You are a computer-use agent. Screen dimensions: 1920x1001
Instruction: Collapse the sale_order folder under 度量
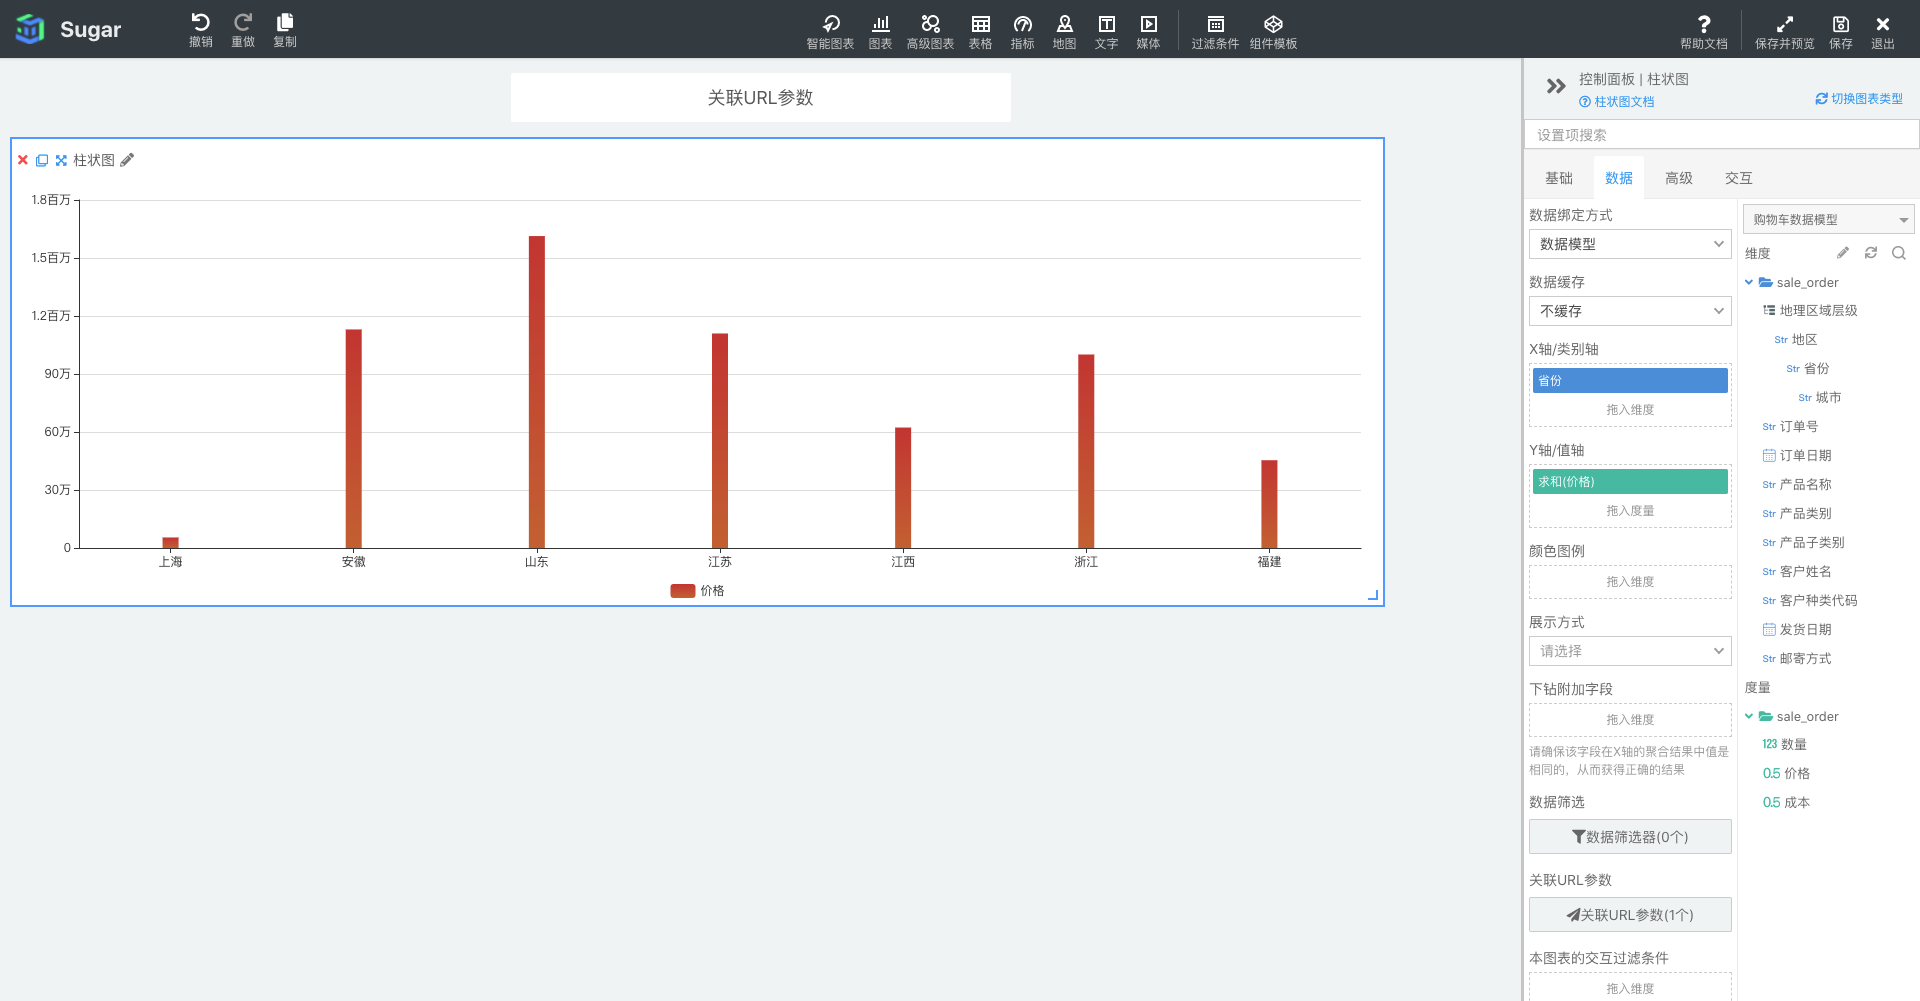(1749, 717)
